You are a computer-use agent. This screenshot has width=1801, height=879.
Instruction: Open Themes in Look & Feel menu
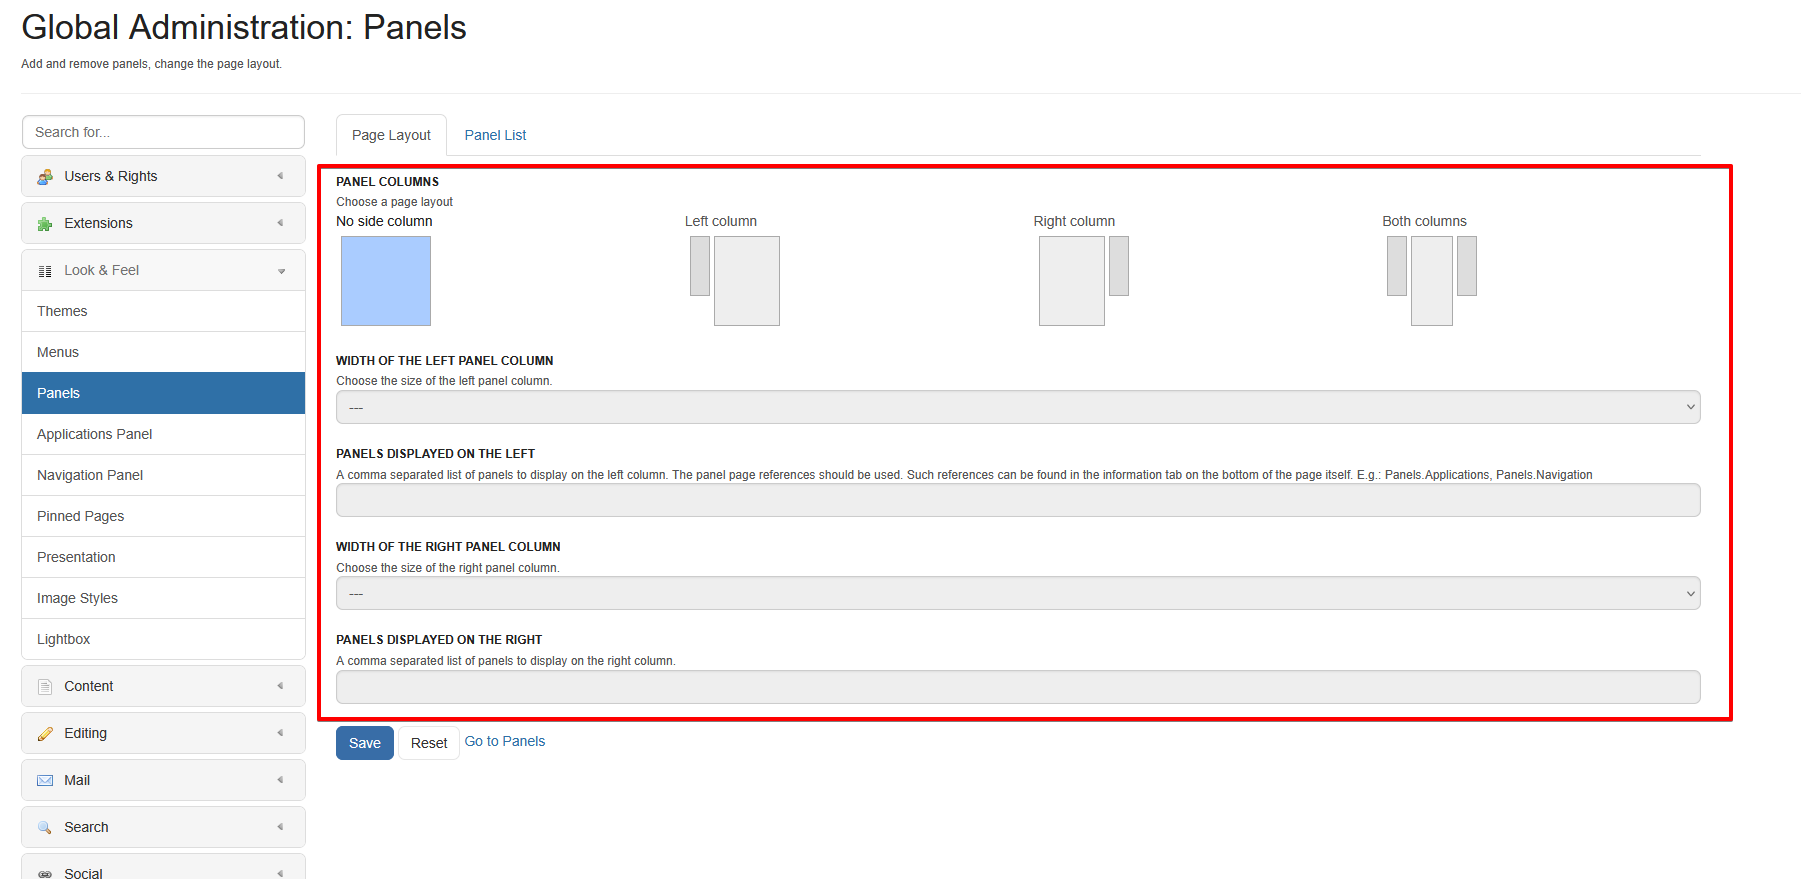click(163, 311)
